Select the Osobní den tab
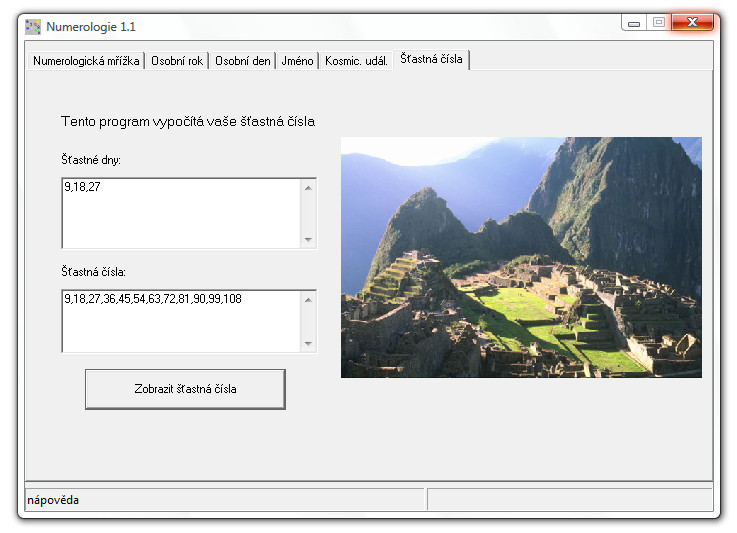The image size is (737, 533). pos(243,61)
